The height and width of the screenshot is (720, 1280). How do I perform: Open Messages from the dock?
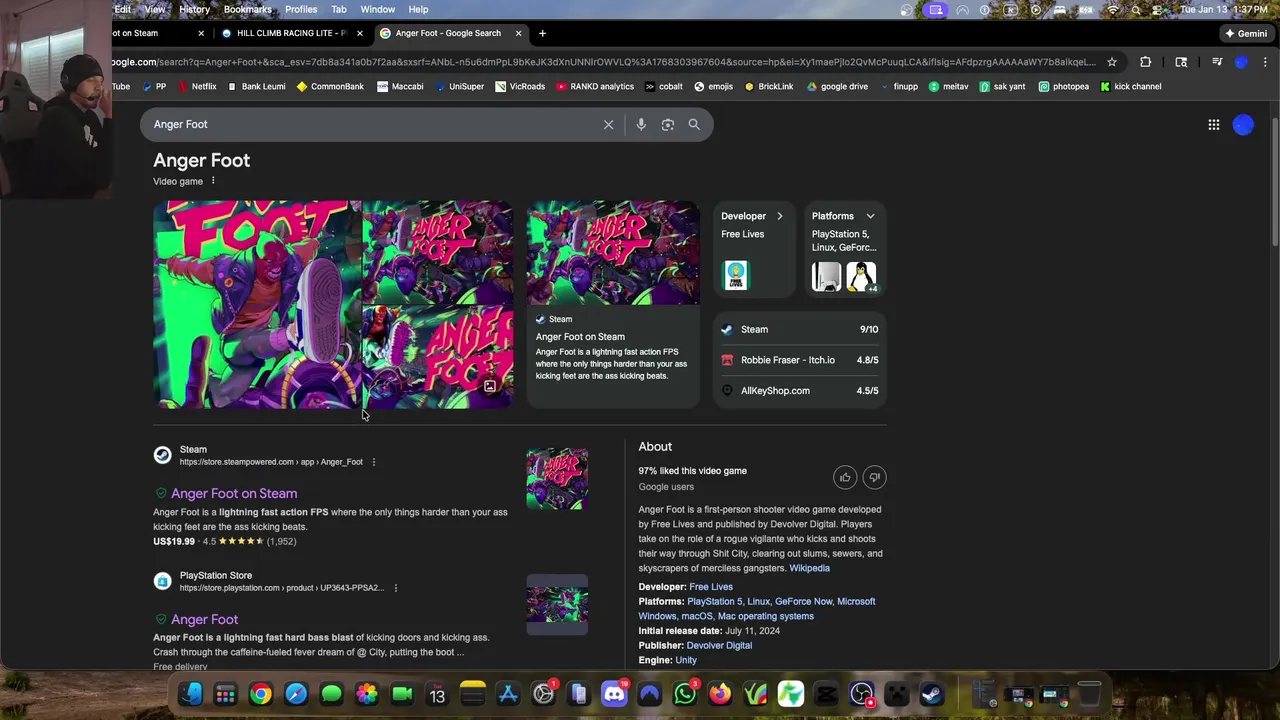tap(331, 693)
